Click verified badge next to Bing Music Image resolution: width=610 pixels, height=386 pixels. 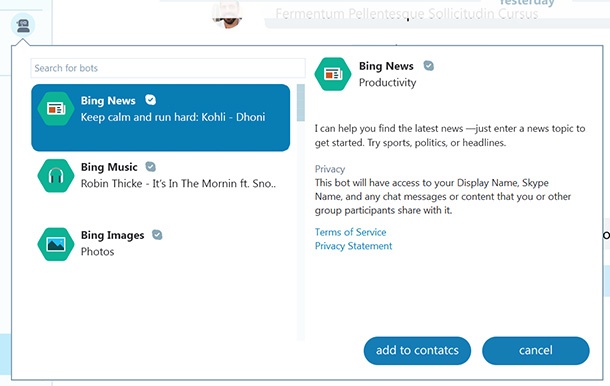pyautogui.click(x=151, y=167)
